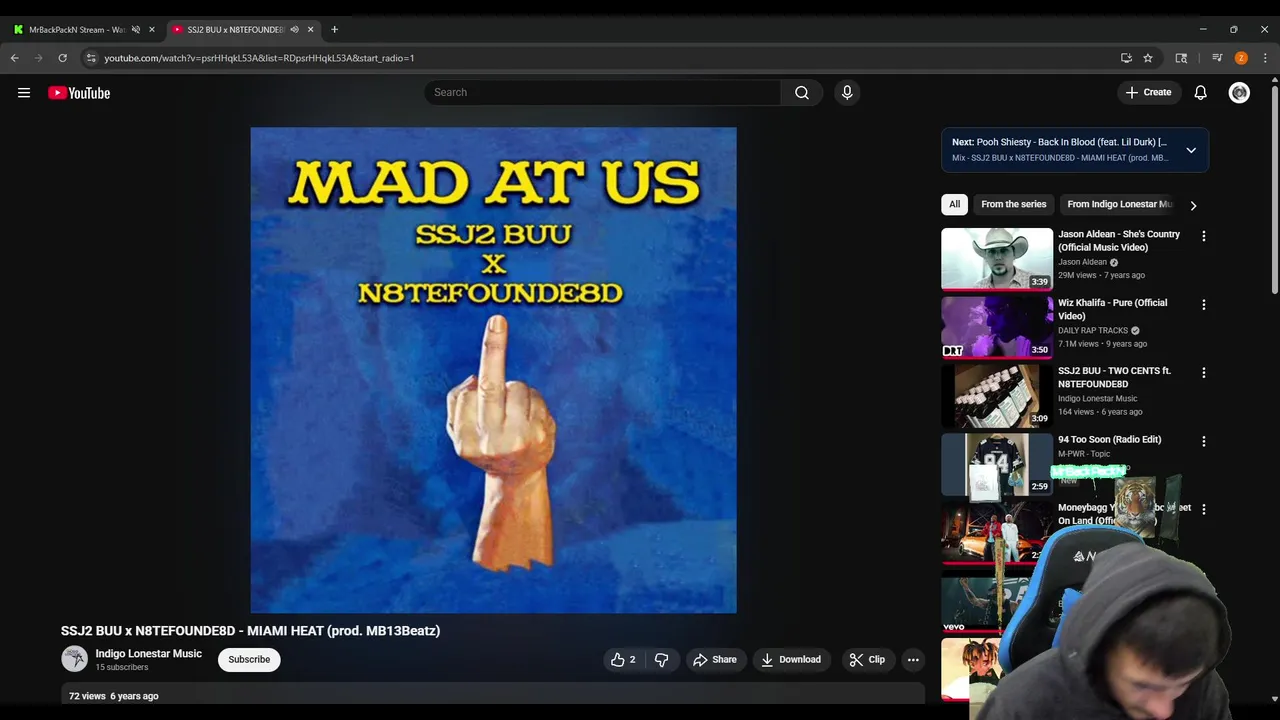Viewport: 1280px width, 720px height.
Task: Go to YouTube home via logo
Action: [79, 93]
